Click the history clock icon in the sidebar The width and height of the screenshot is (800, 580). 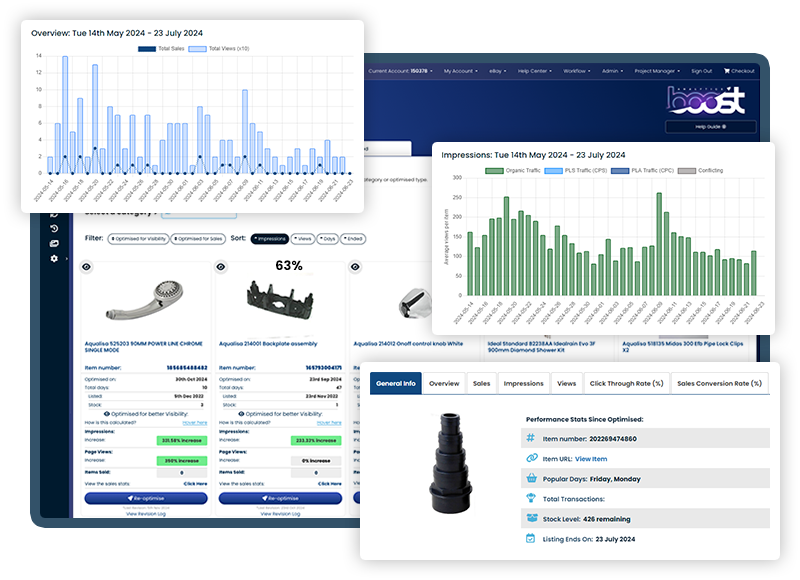click(x=55, y=228)
